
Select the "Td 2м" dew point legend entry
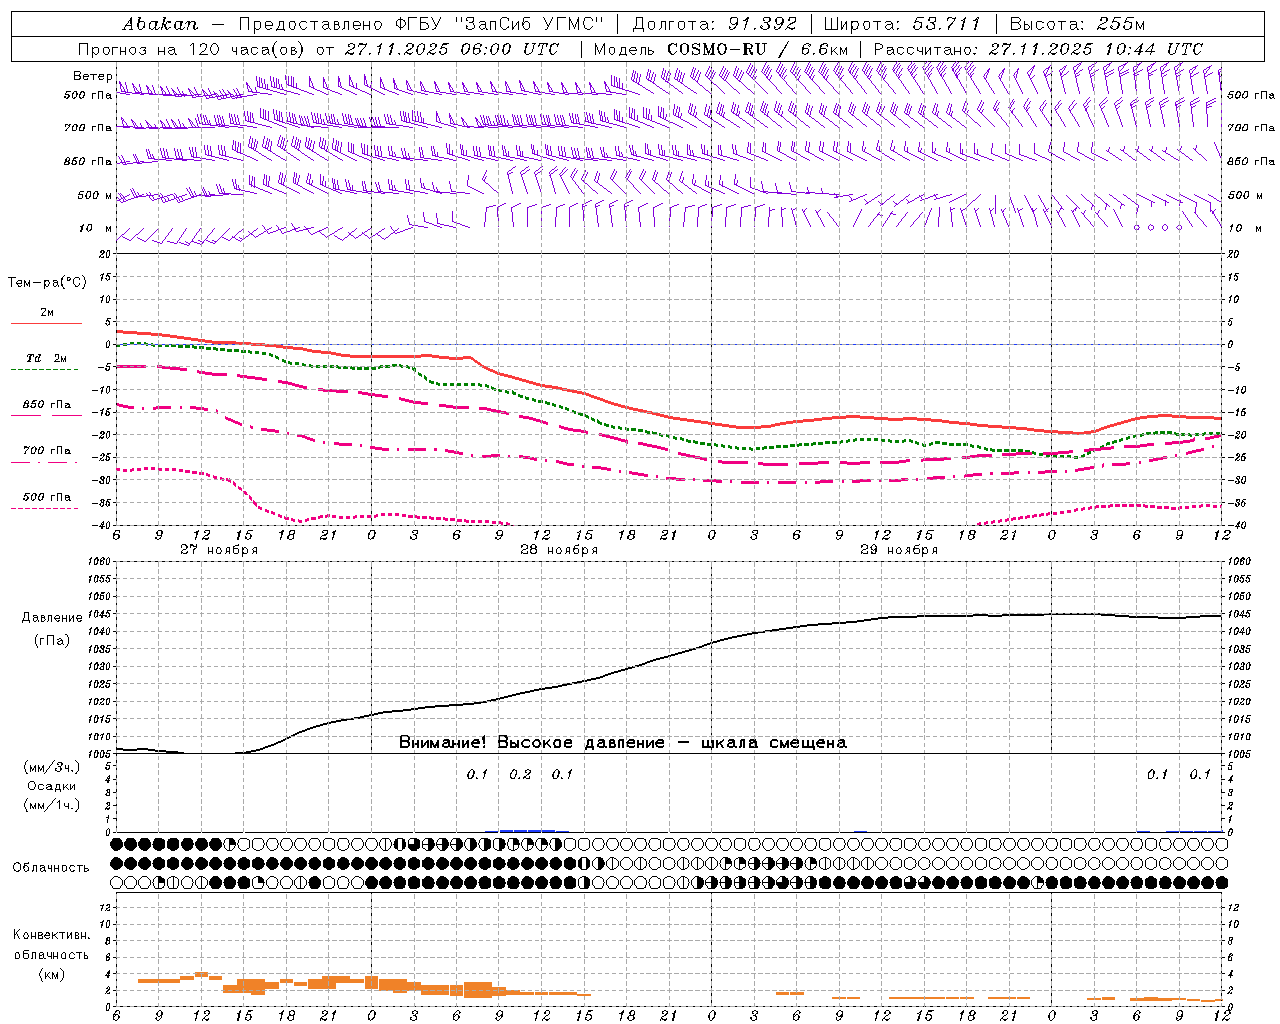tap(47, 358)
